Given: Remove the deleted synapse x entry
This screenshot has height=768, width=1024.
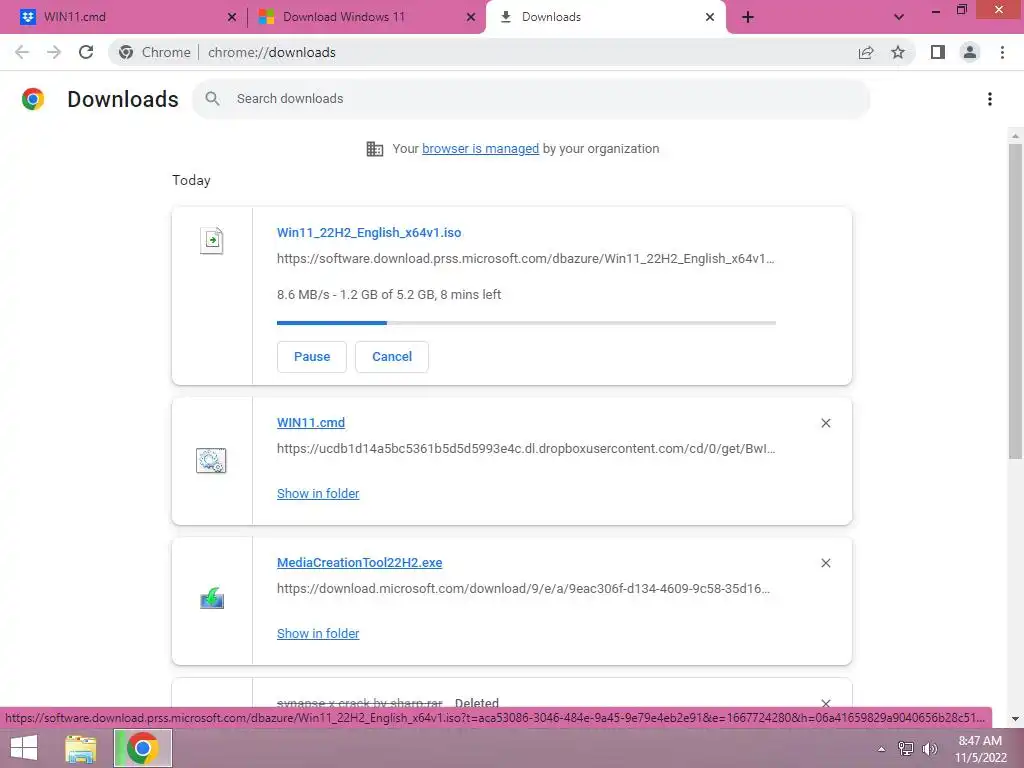Looking at the screenshot, I should click(x=825, y=703).
